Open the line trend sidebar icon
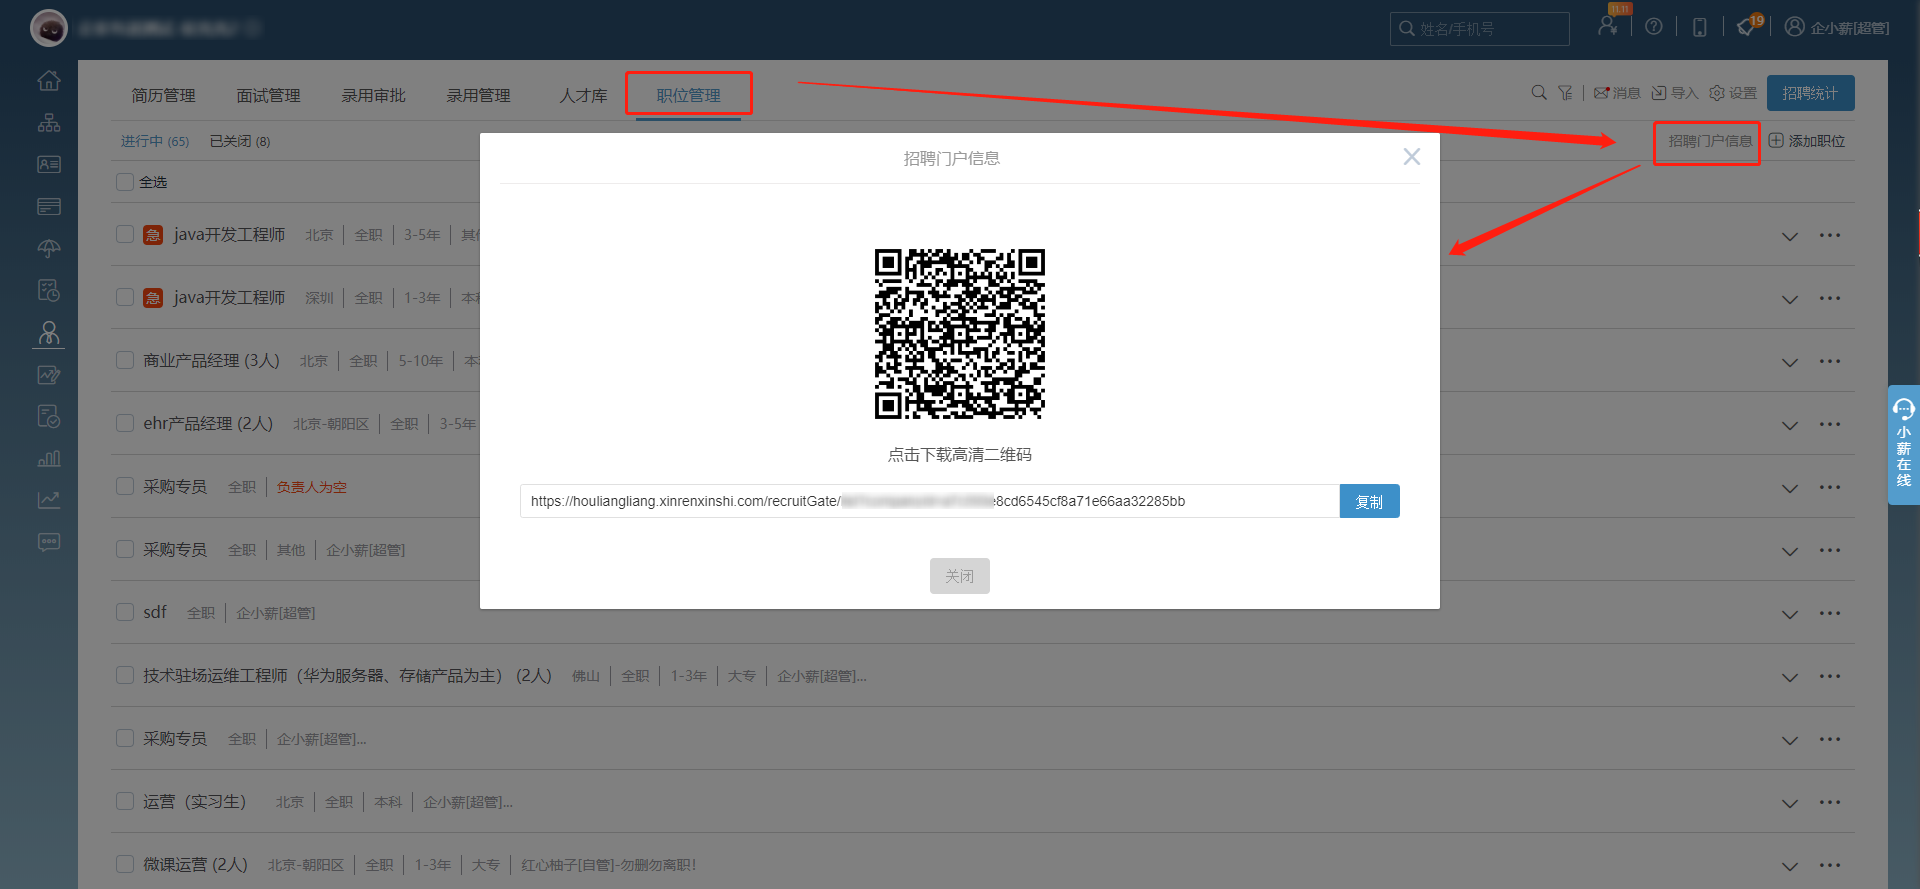The height and width of the screenshot is (889, 1920). click(48, 500)
